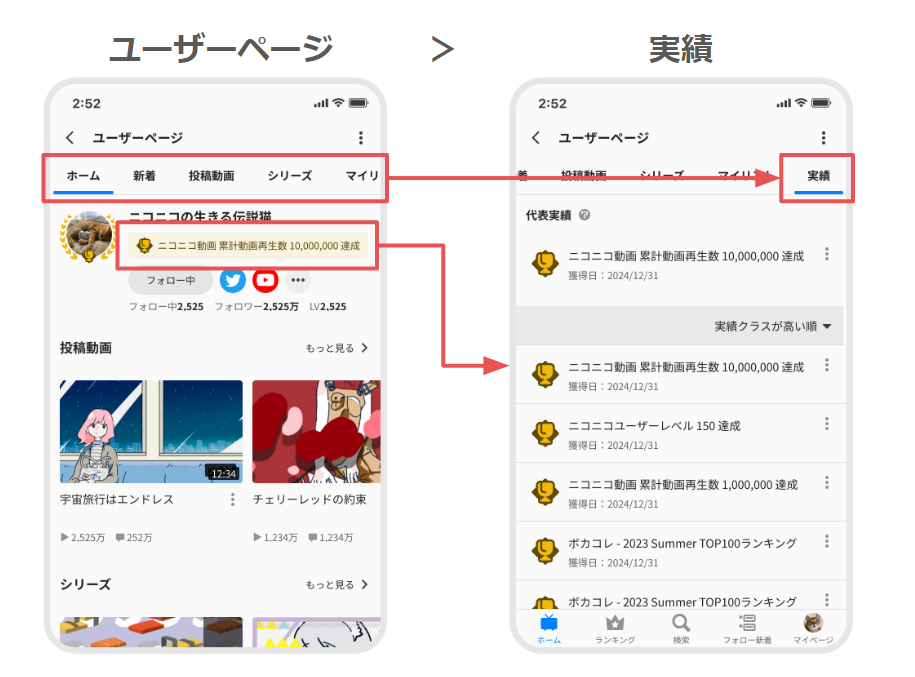Screen dimensions: 915x677
Task: Tap trophy icon of ユーザーレベル 150 row
Action: click(x=545, y=433)
